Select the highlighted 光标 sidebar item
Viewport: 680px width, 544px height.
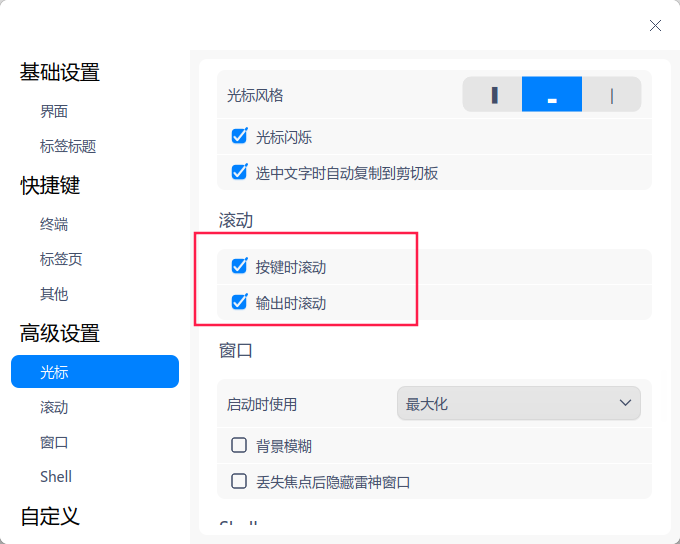pos(95,372)
